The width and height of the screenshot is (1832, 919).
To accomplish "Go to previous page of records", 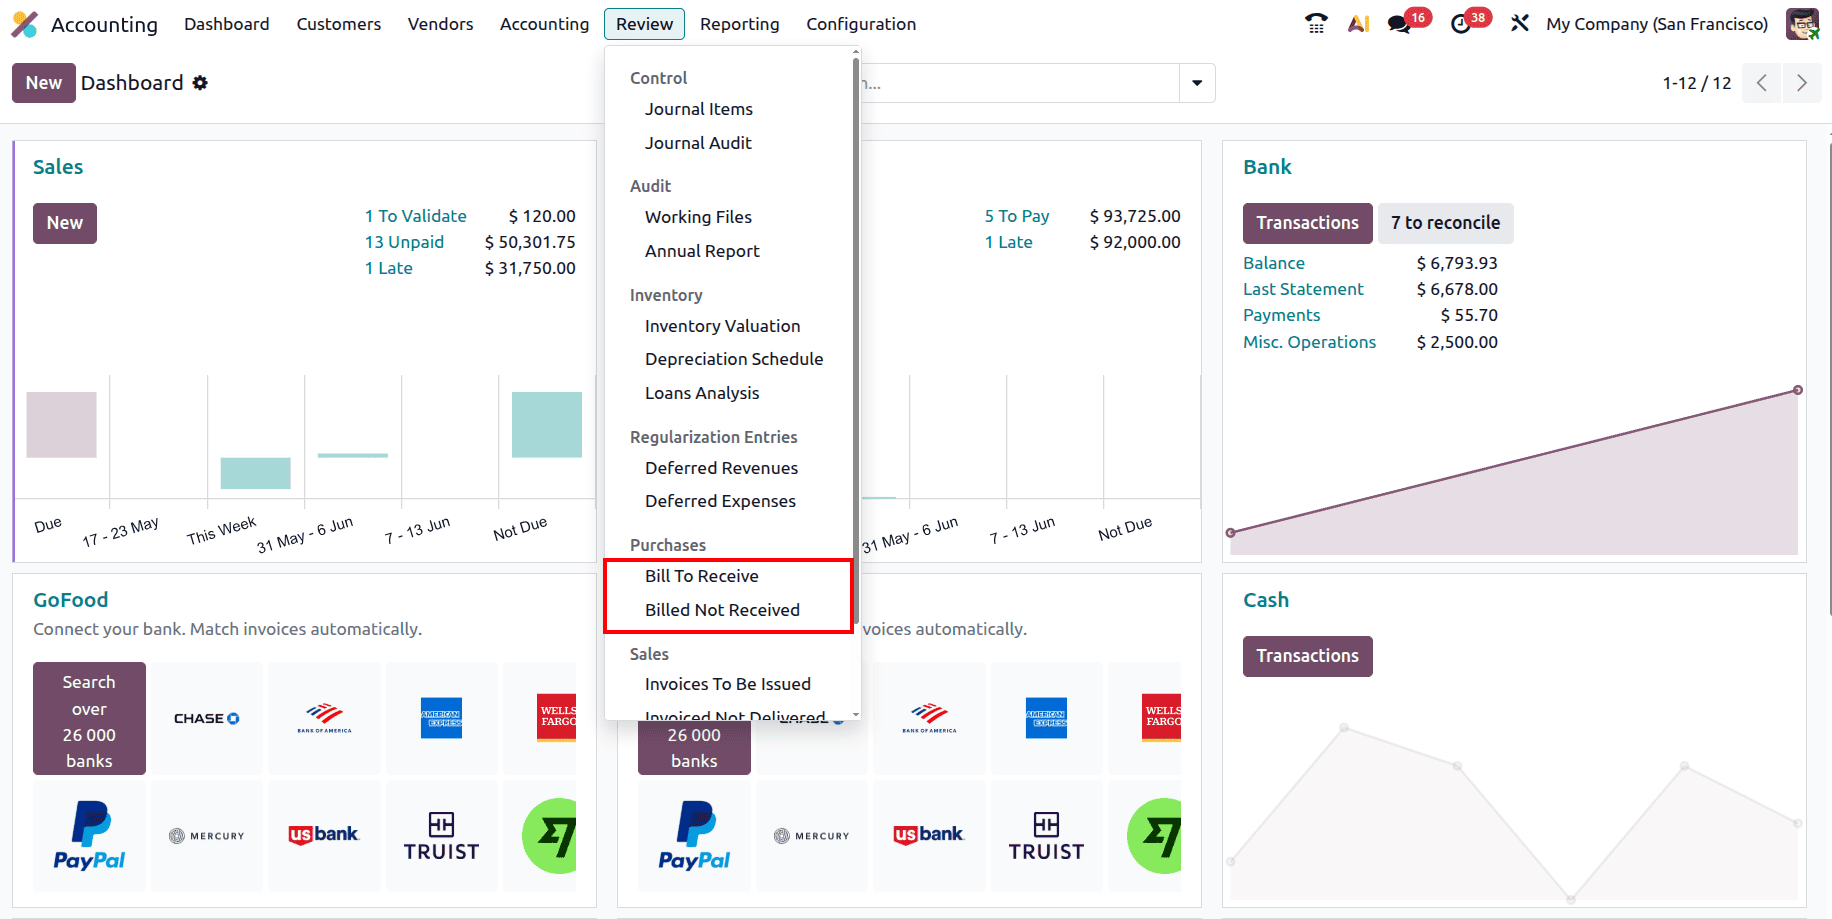I will point(1762,83).
